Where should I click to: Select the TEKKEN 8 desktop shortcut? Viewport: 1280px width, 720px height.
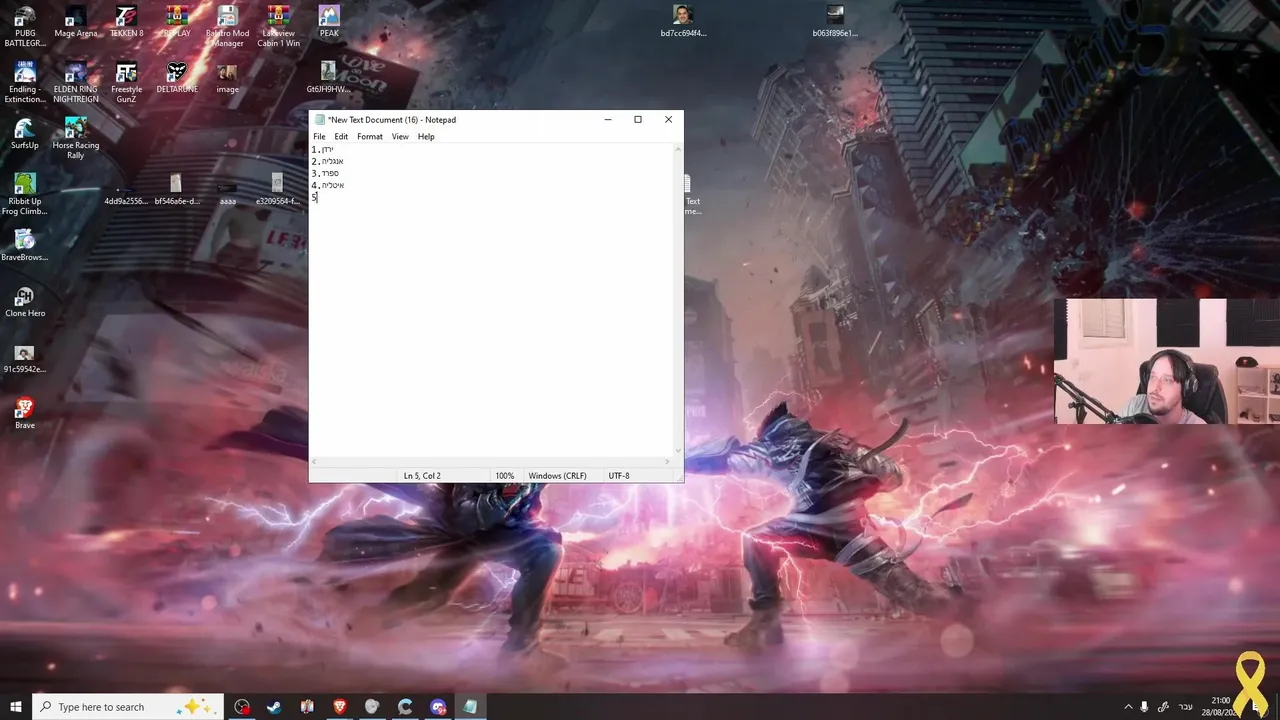[x=126, y=22]
